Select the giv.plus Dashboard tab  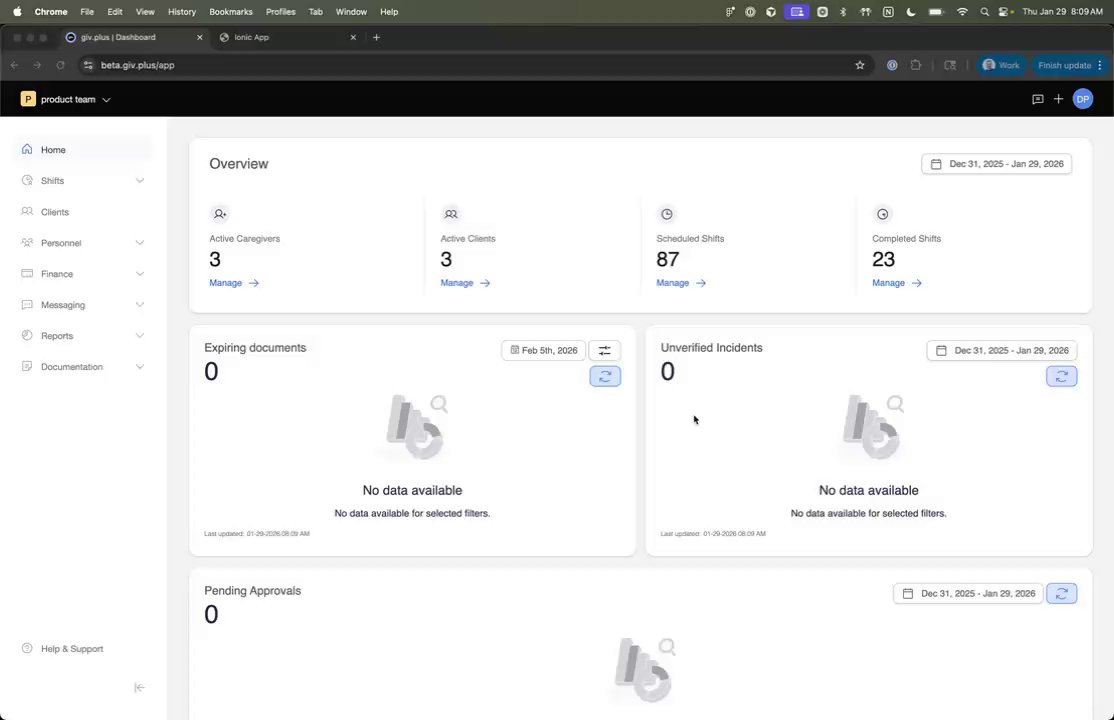click(134, 38)
